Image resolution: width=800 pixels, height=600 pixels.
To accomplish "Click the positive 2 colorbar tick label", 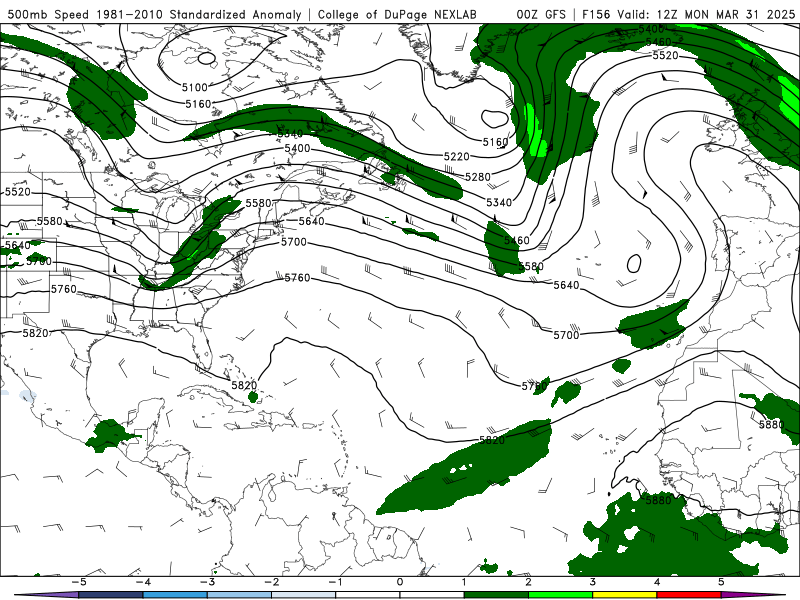I will coord(529,582).
